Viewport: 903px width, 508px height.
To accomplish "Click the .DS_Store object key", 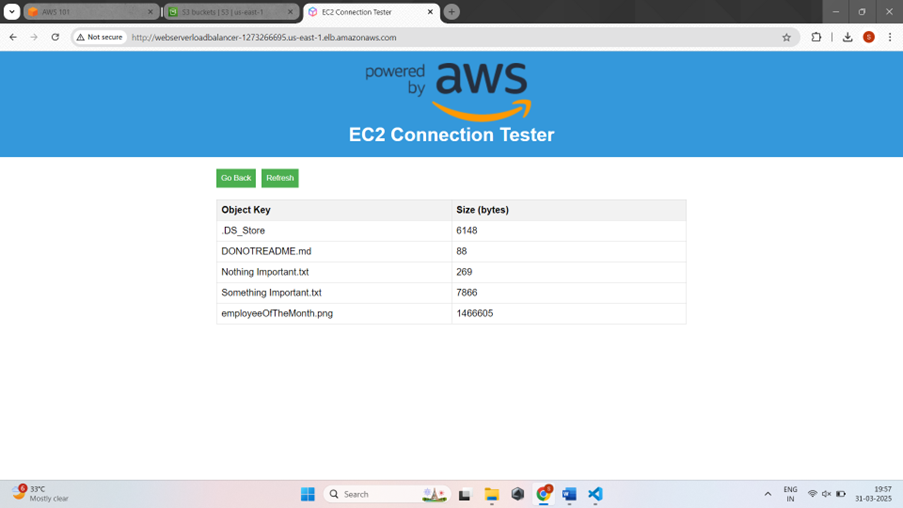I will click(x=243, y=230).
